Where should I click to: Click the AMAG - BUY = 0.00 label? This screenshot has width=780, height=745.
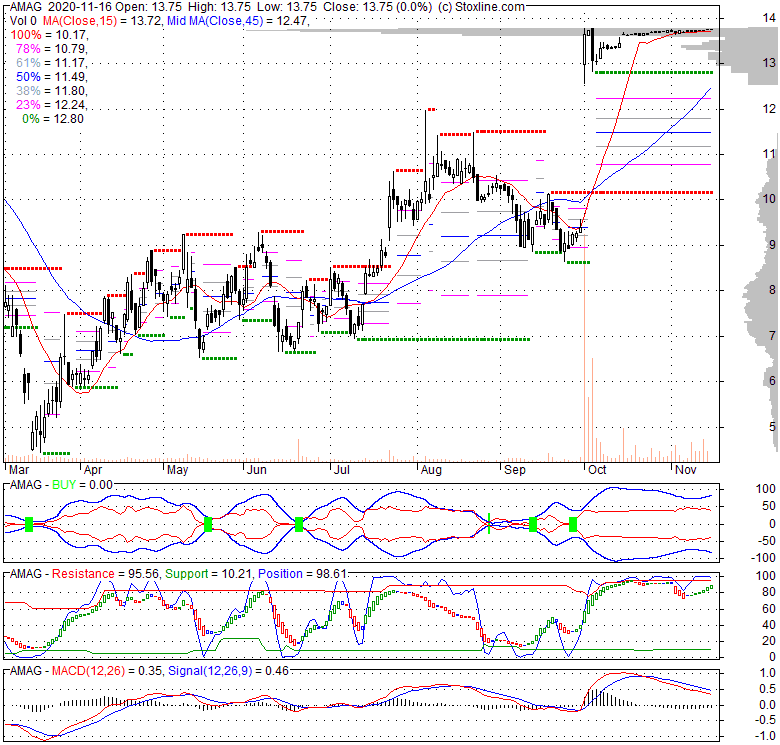pyautogui.click(x=61, y=484)
